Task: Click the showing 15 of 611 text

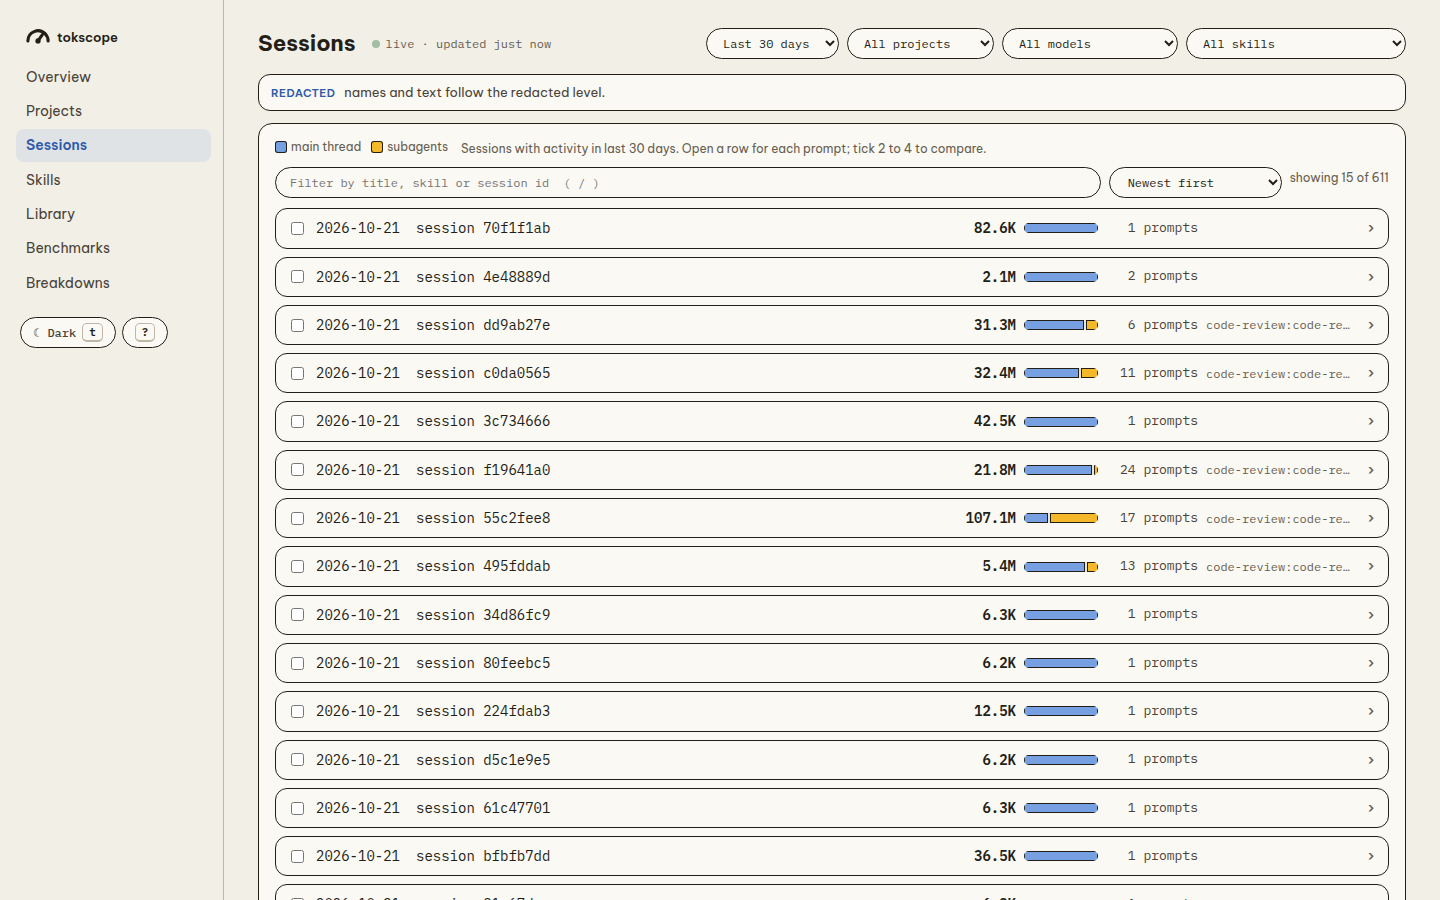Action: (1339, 177)
